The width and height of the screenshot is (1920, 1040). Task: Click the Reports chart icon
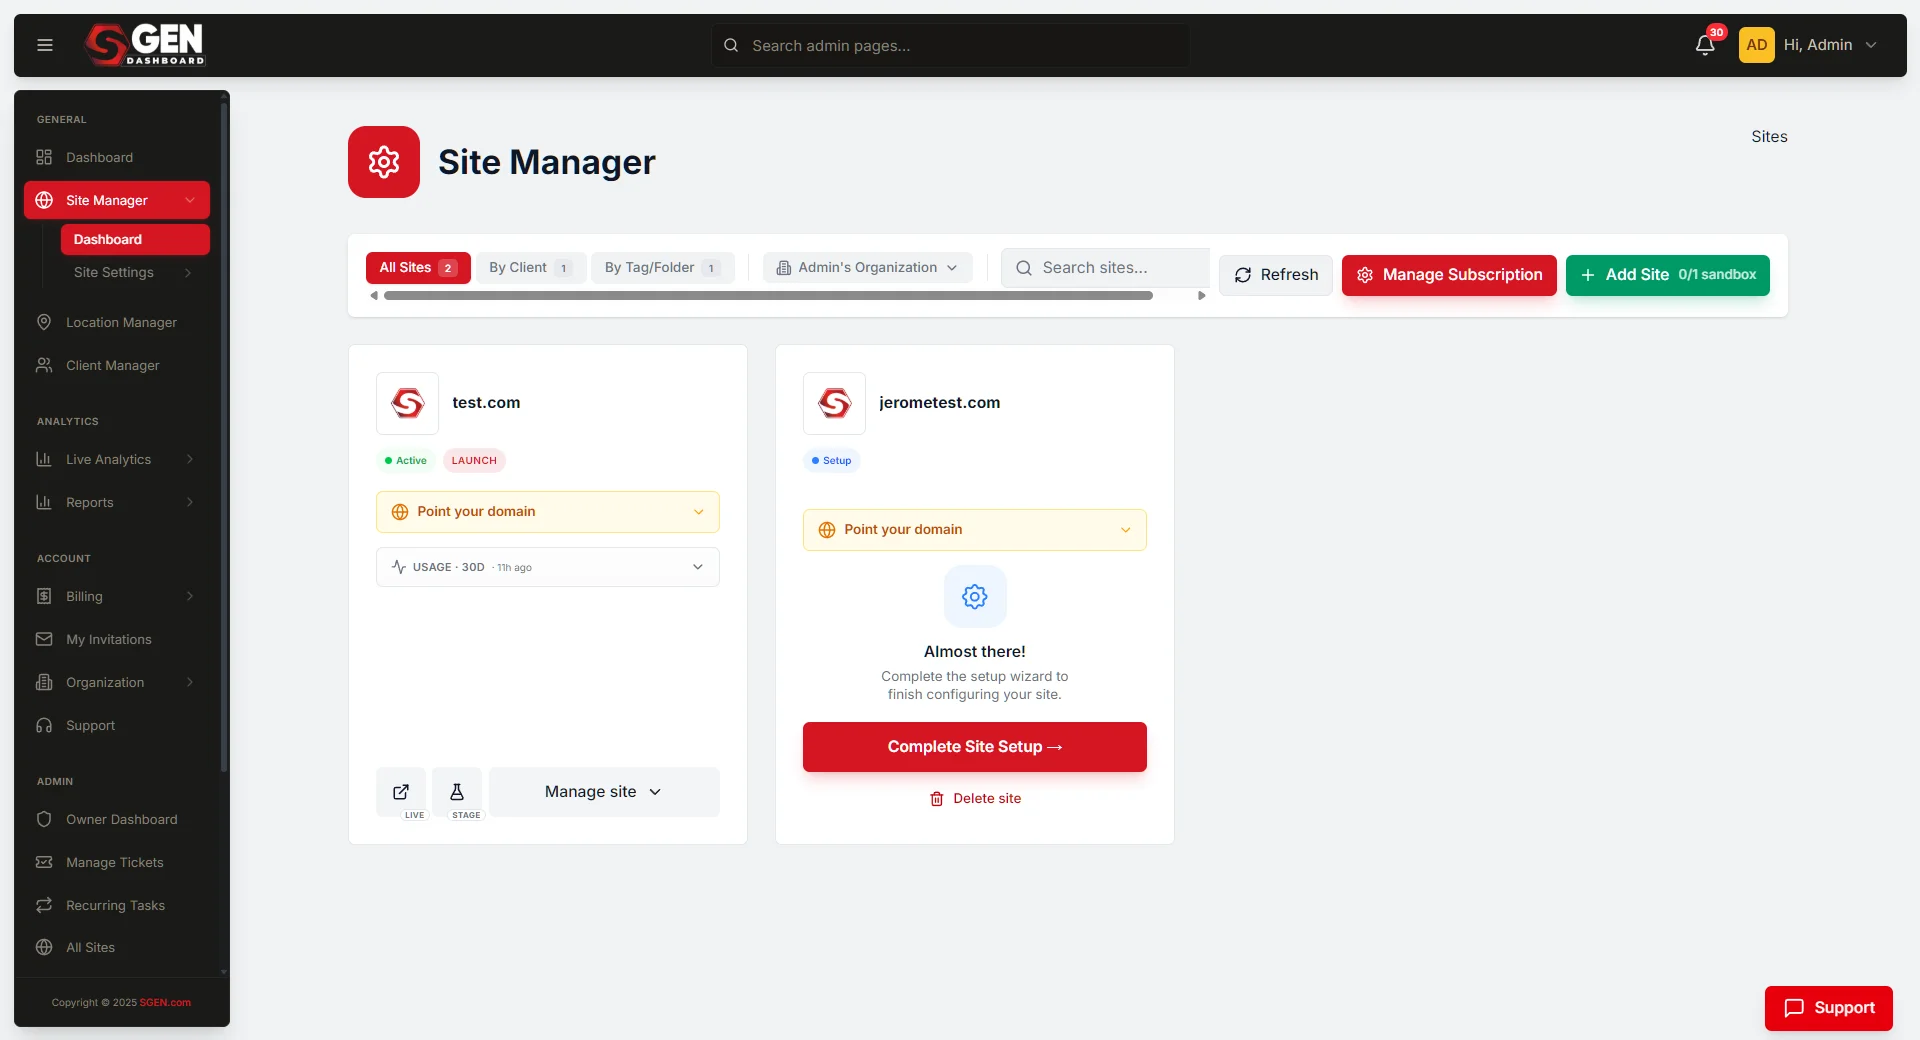[x=44, y=502]
